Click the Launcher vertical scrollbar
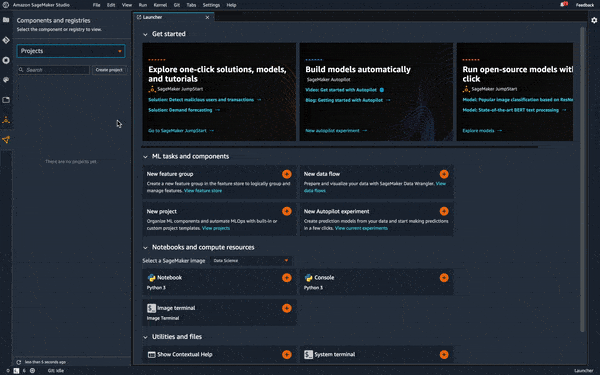This screenshot has width=600, height=375. tap(582, 180)
